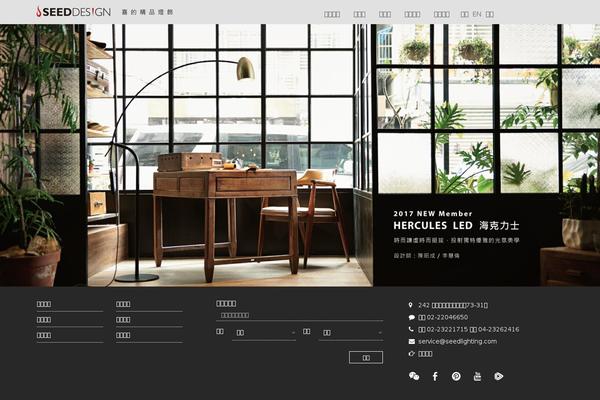Email service@seedlighting.com

click(x=457, y=341)
